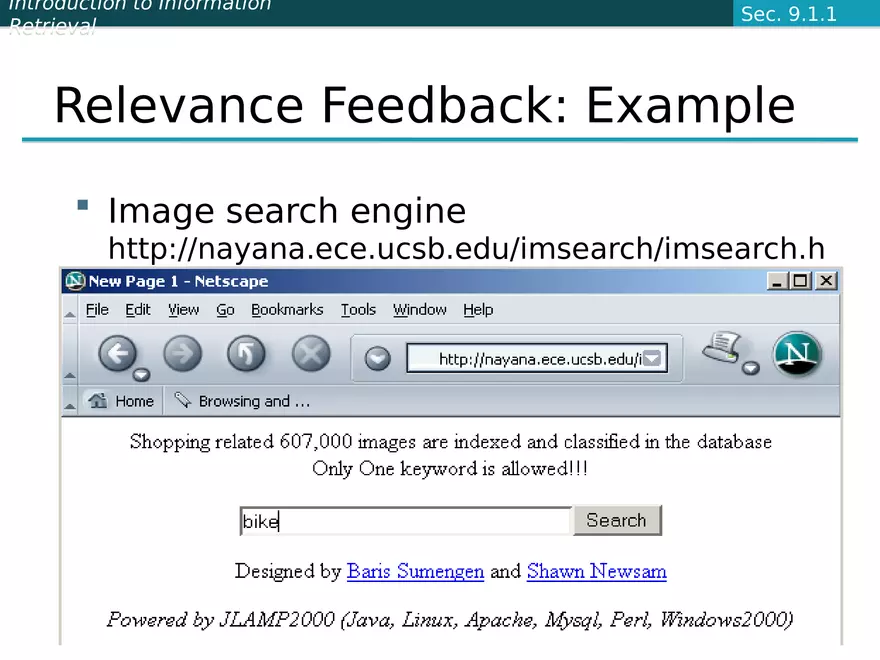Click the Help menu item
The width and height of the screenshot is (880, 660).
478,310
